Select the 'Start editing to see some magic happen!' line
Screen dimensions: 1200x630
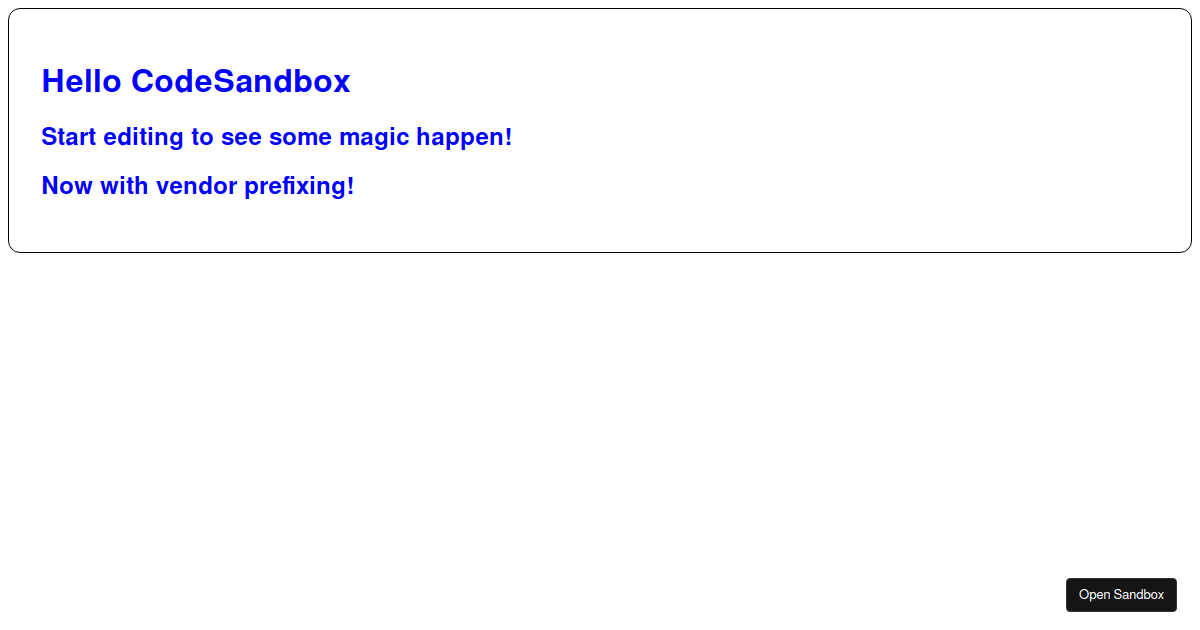(277, 137)
